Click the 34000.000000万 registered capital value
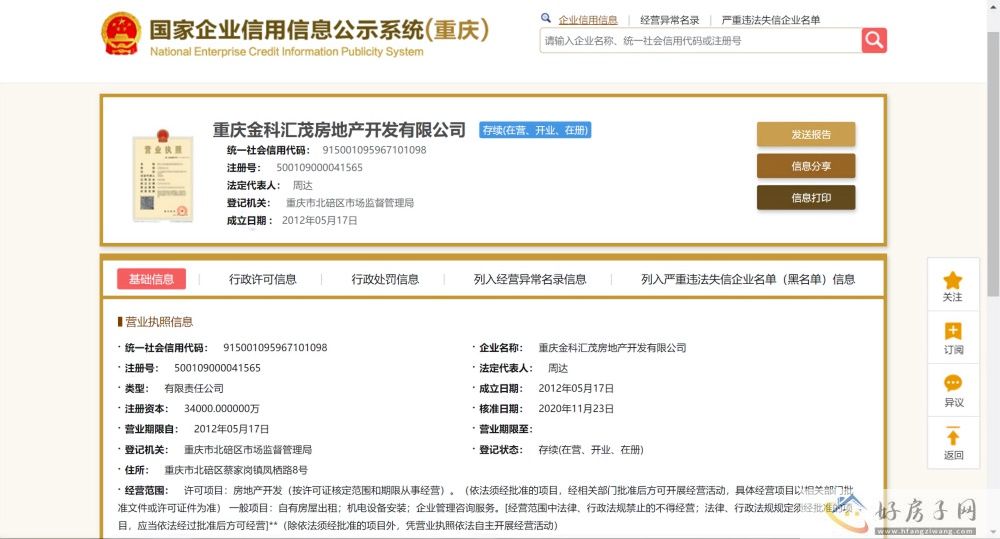This screenshot has height=539, width=1000. coord(222,409)
